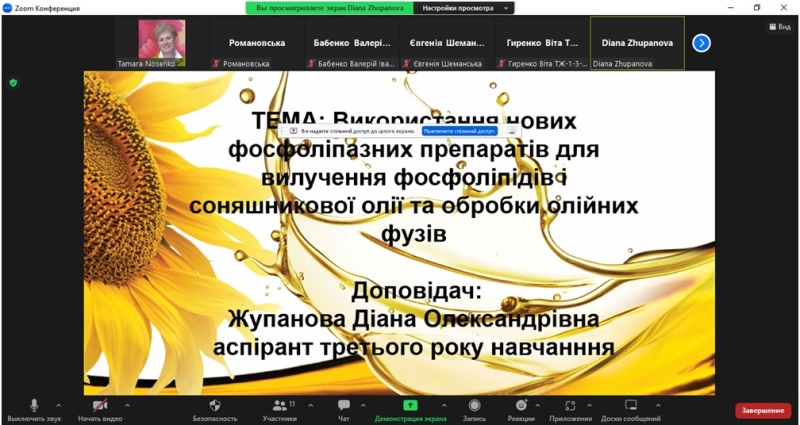Open Вид view layout menu
The width and height of the screenshot is (800, 425).
(780, 27)
